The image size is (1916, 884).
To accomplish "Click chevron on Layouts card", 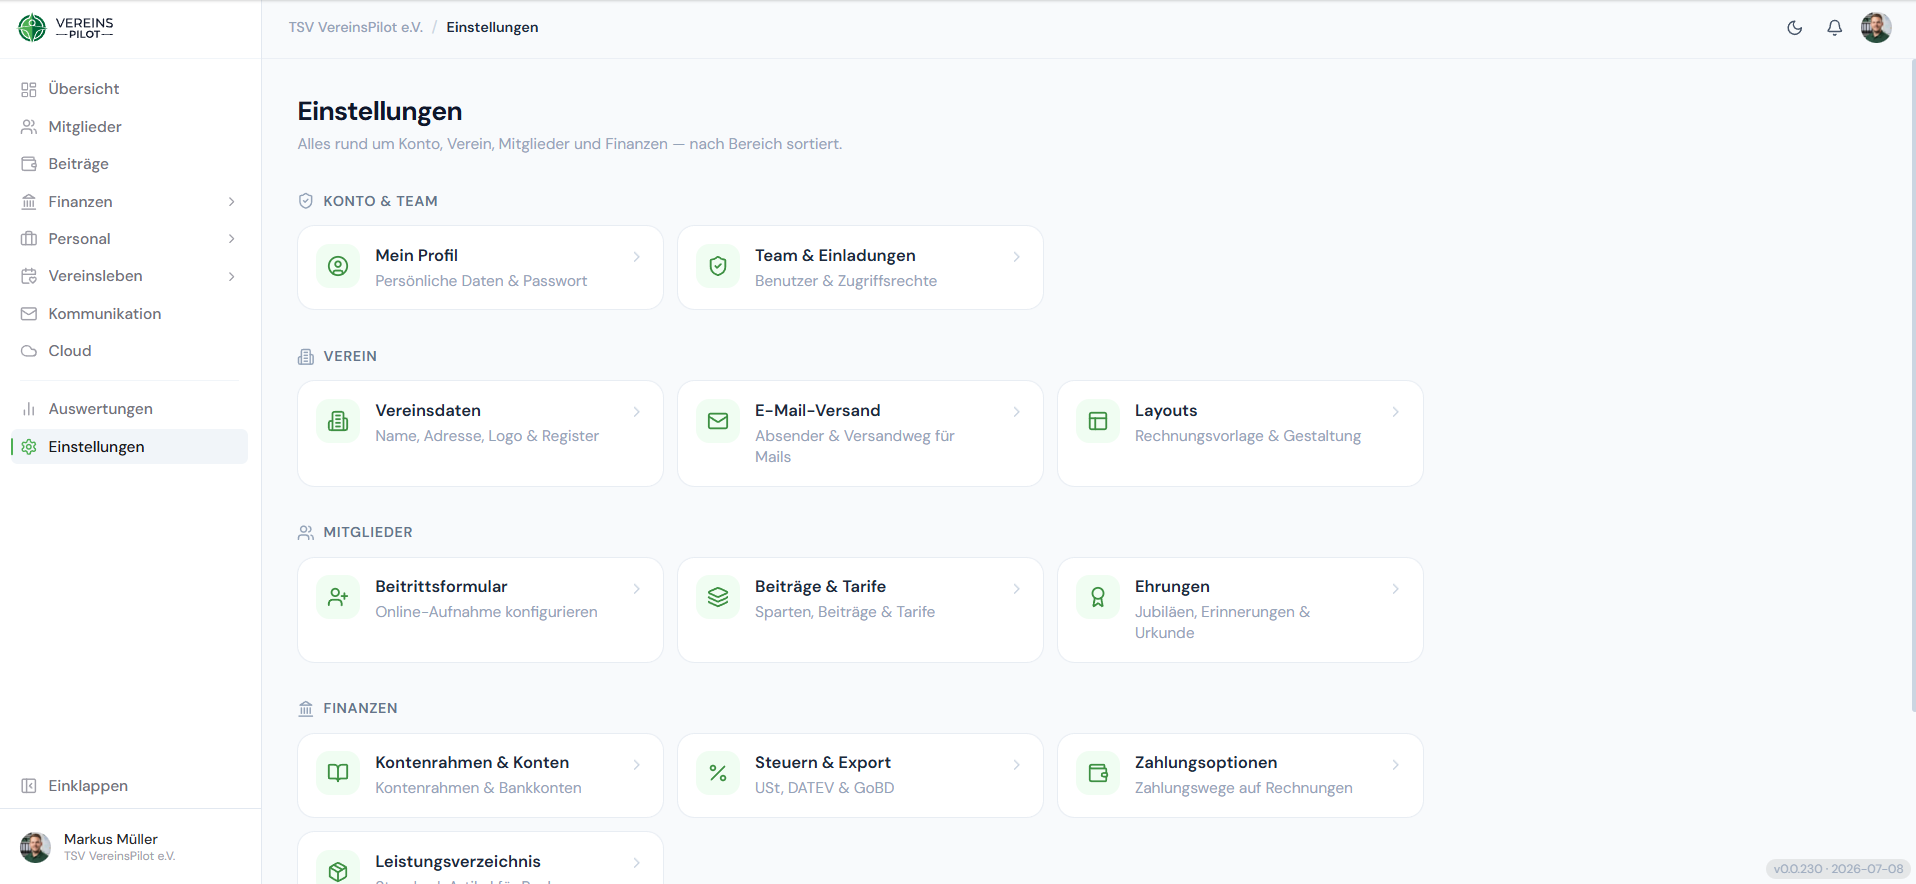I will pyautogui.click(x=1396, y=412).
